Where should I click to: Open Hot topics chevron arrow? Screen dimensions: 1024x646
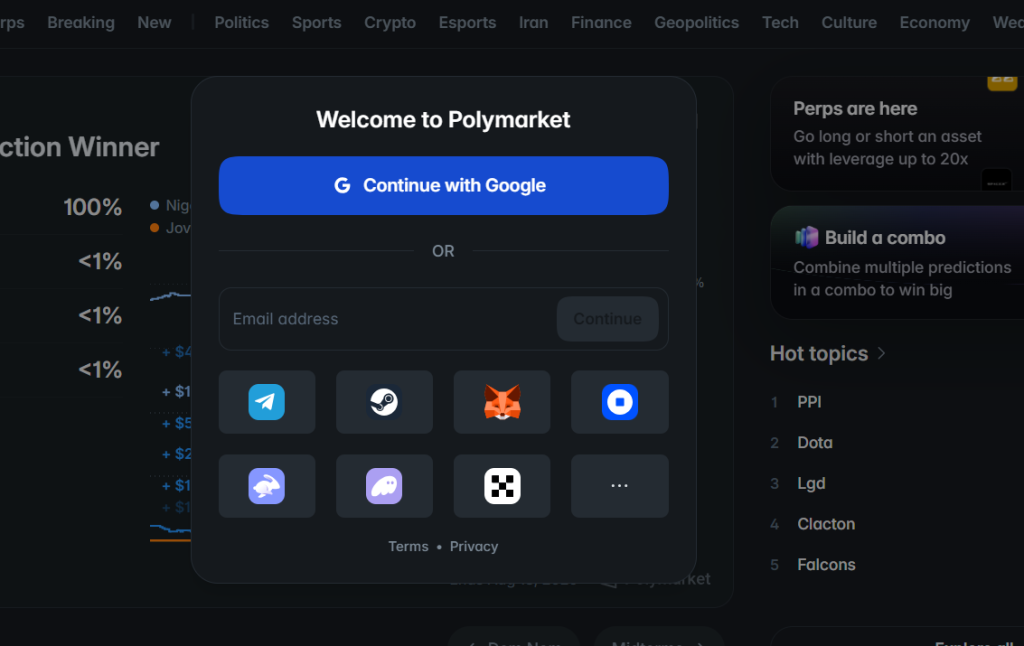pyautogui.click(x=882, y=353)
